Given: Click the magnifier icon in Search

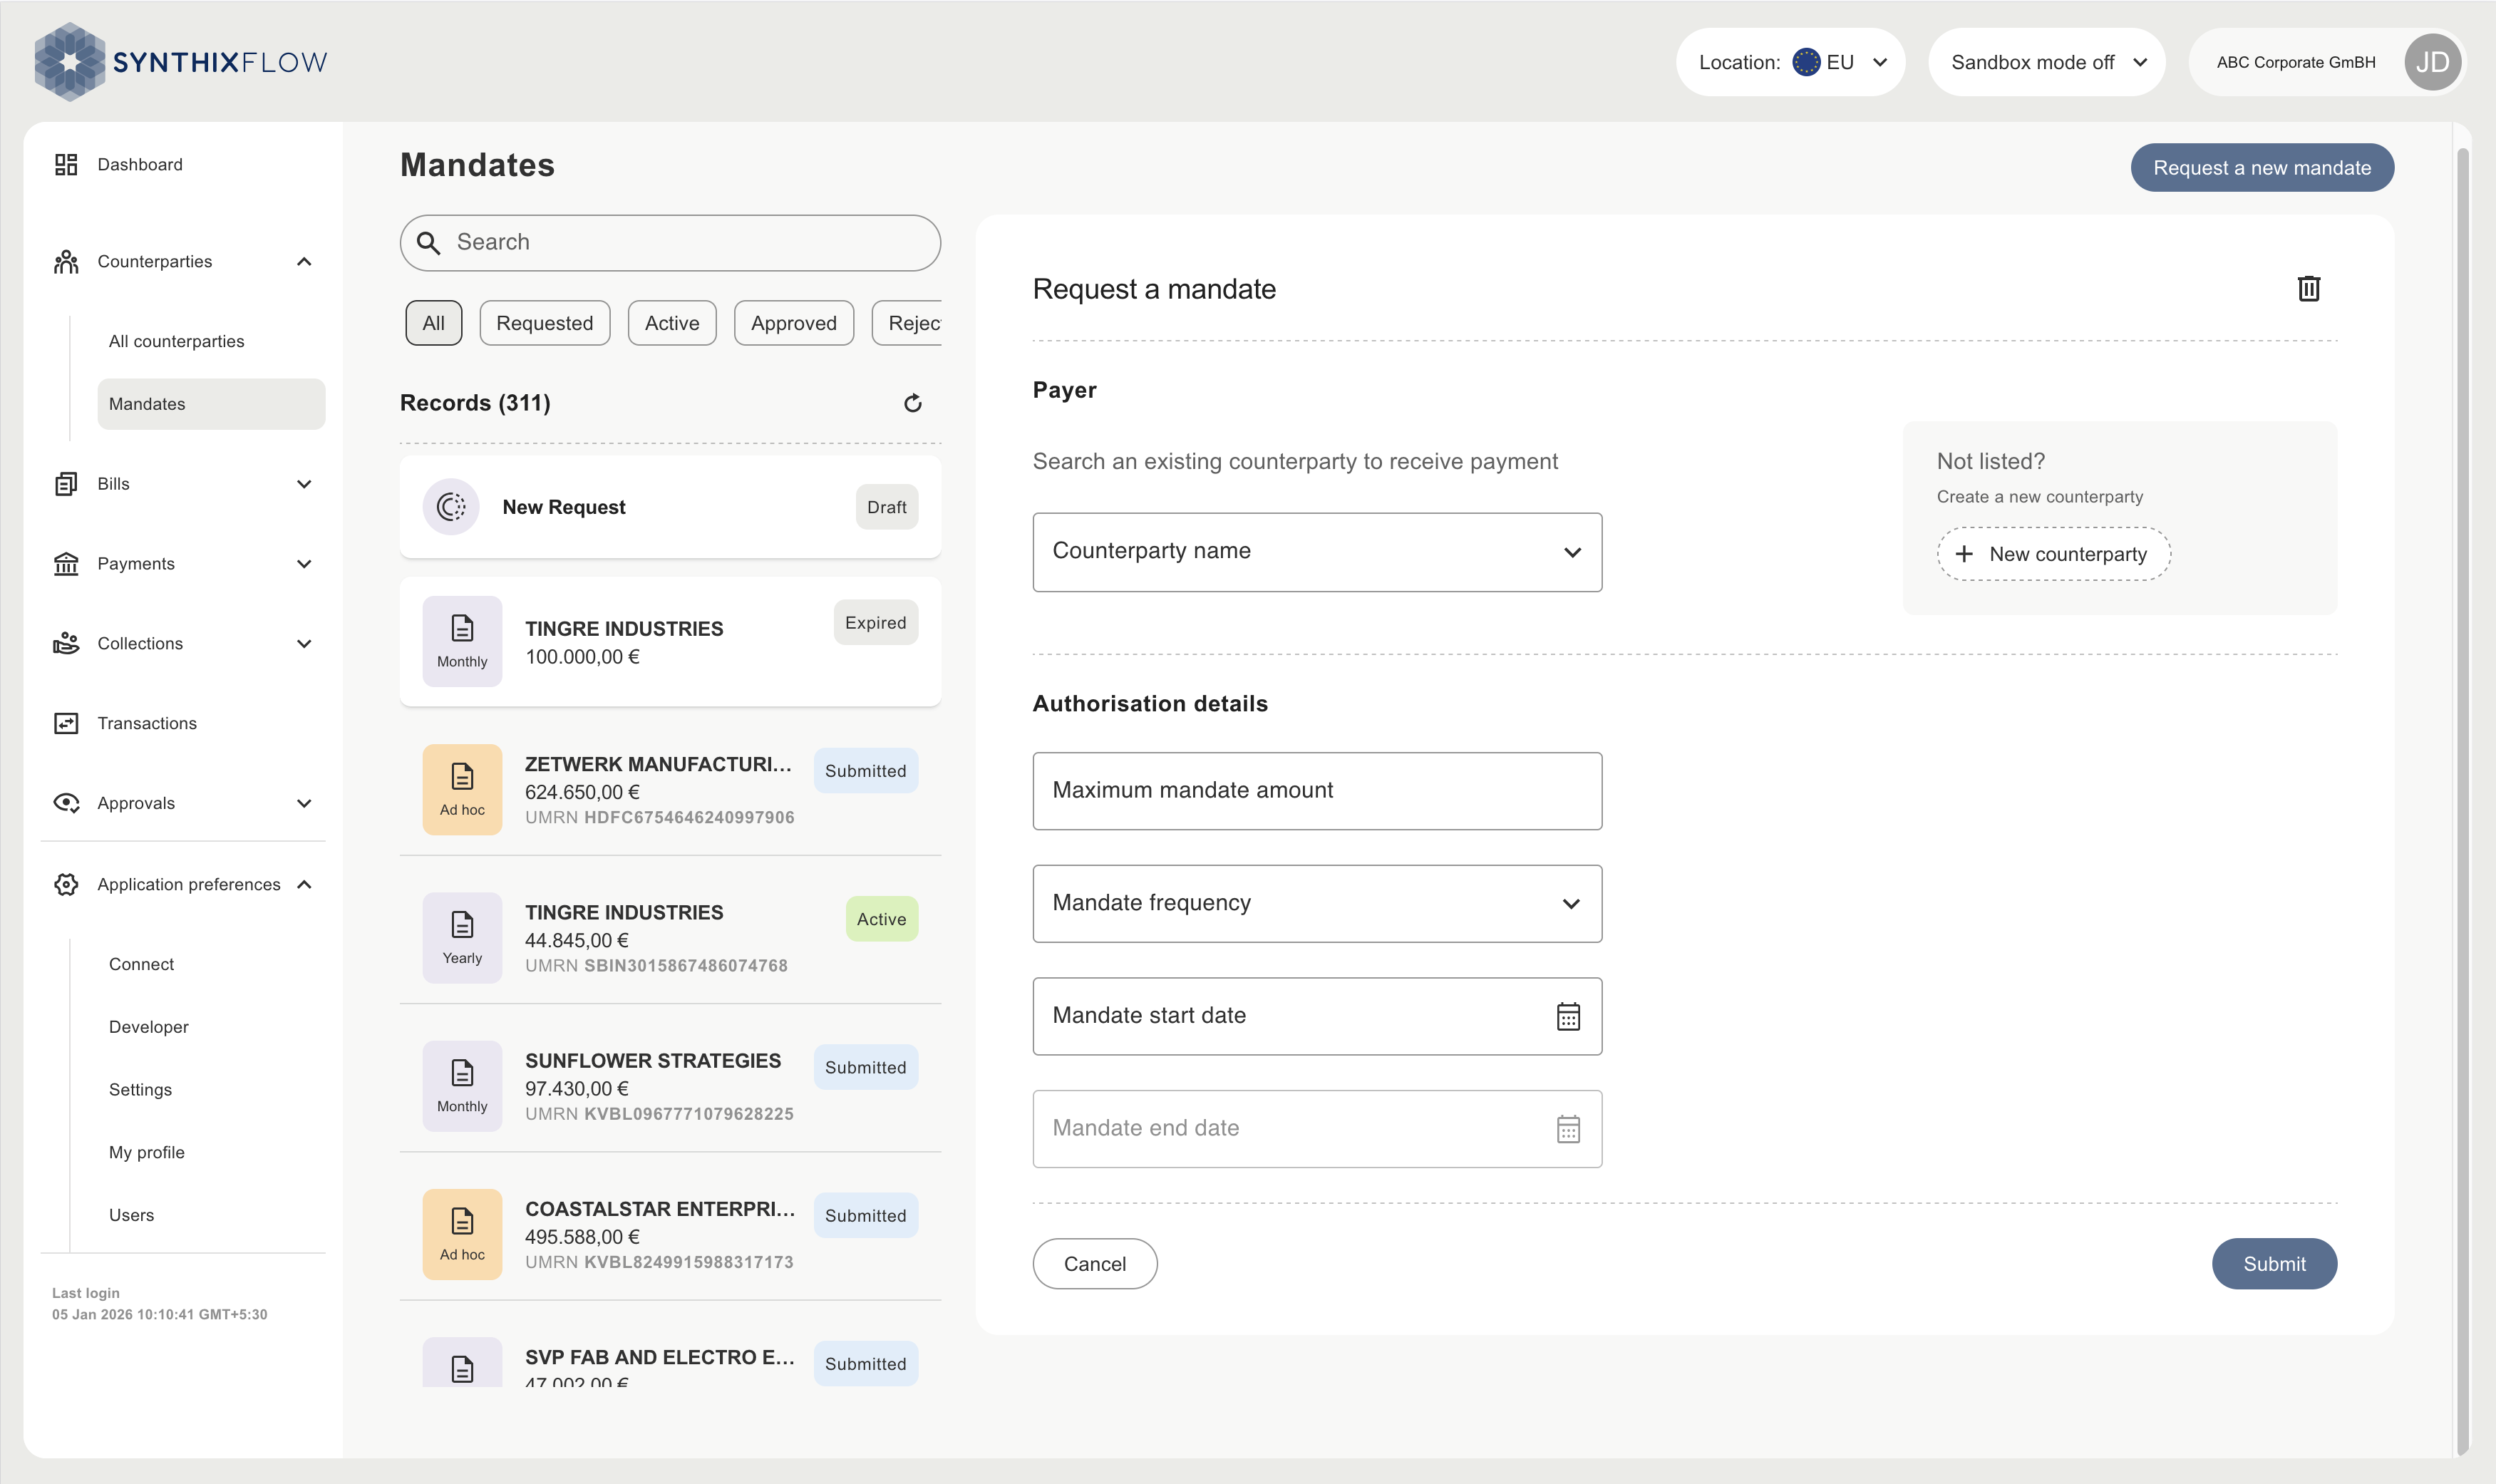Looking at the screenshot, I should (x=428, y=243).
